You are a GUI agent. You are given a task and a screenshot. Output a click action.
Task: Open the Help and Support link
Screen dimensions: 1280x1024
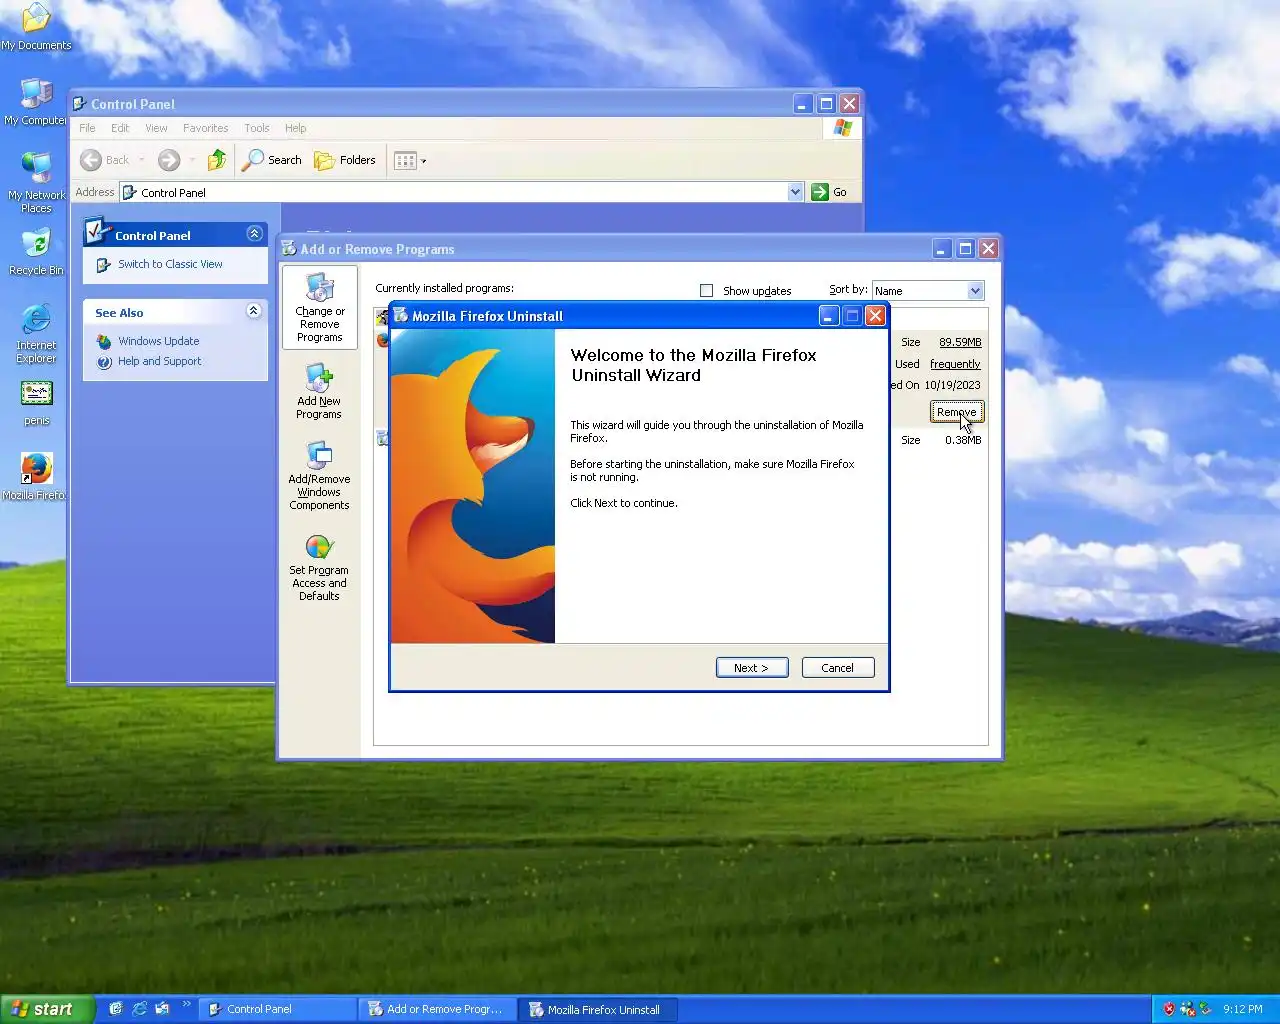[x=159, y=361]
